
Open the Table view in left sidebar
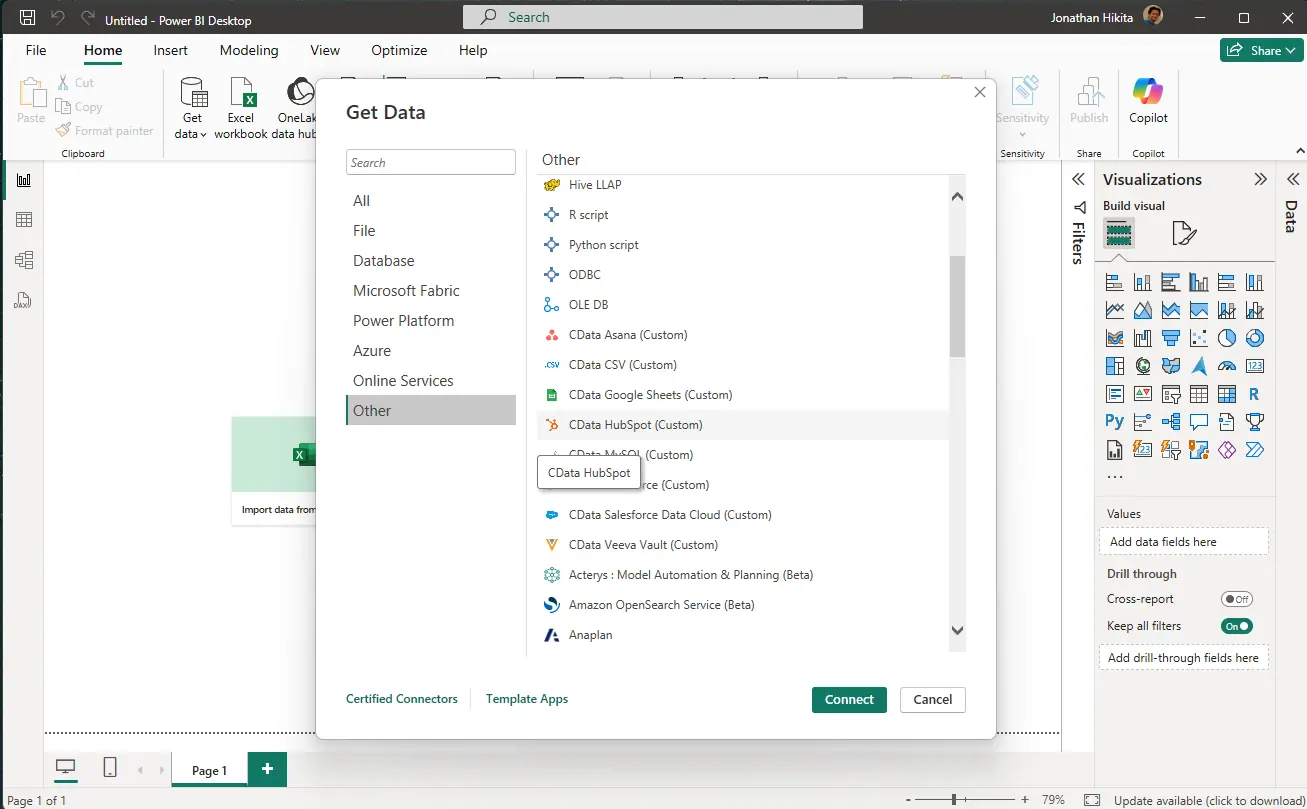[x=24, y=220]
